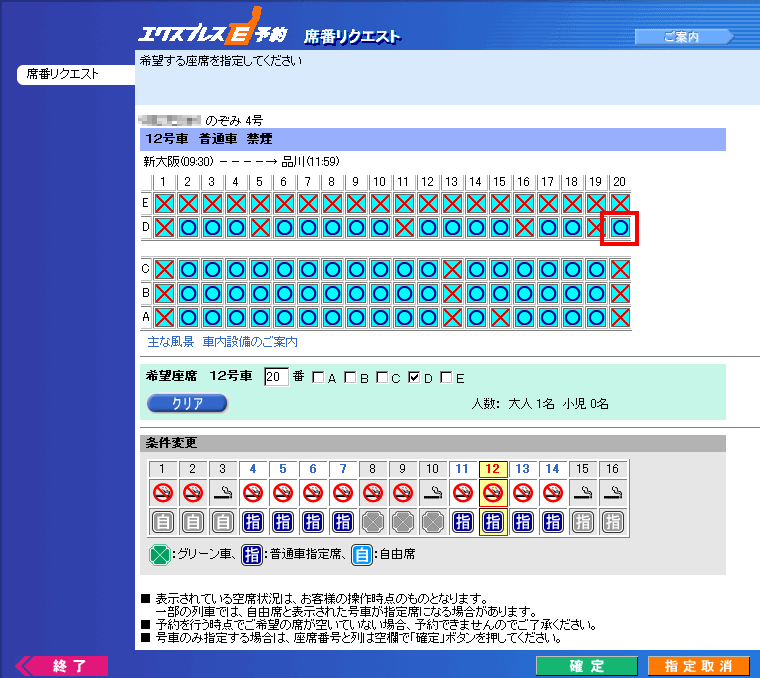Viewport: 760px width, 678px height.
Task: Choose car 14 reserved-seat icon
Action: [553, 521]
